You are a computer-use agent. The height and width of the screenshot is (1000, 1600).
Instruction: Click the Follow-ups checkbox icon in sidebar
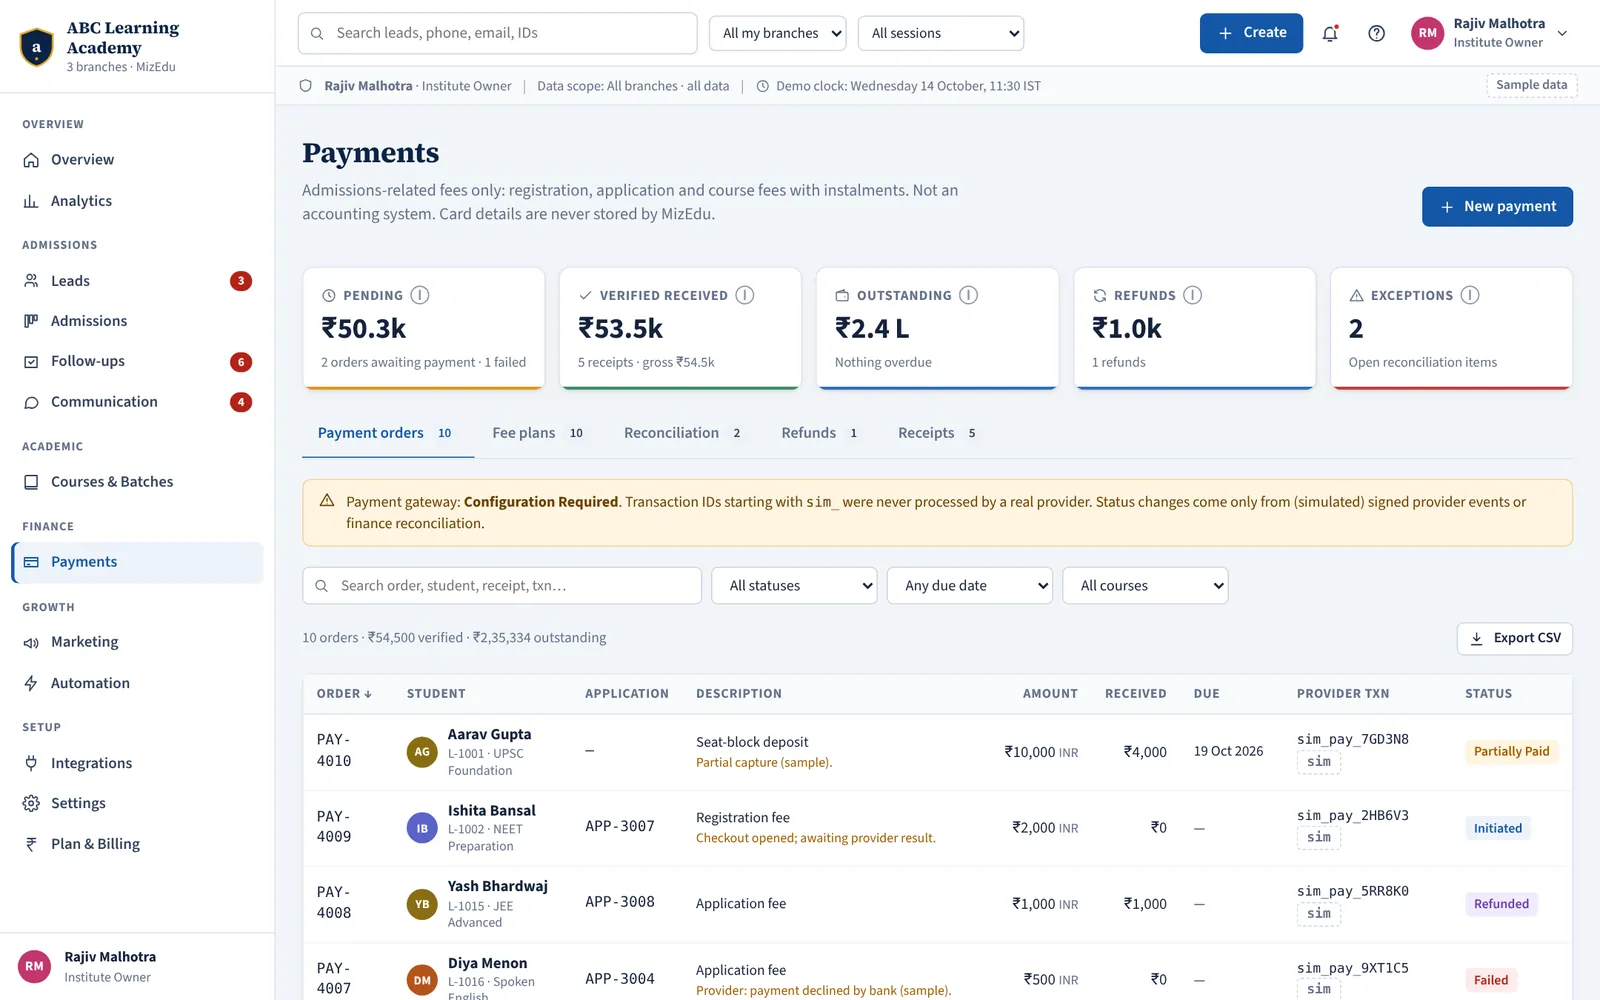pyautogui.click(x=31, y=362)
